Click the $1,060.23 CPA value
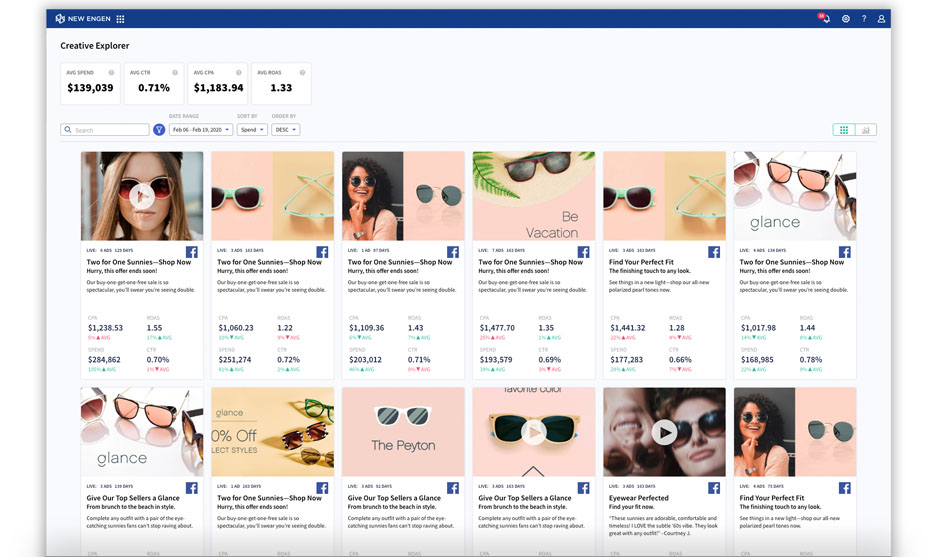 (x=236, y=328)
